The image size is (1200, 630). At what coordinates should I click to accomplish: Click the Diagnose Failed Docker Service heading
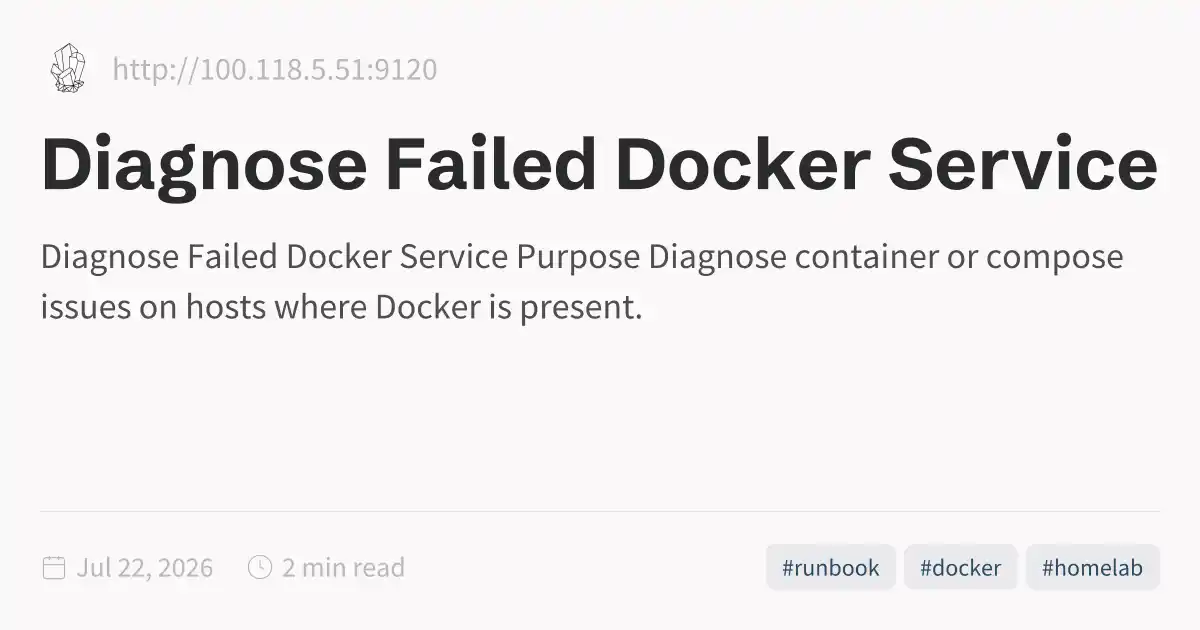point(599,165)
